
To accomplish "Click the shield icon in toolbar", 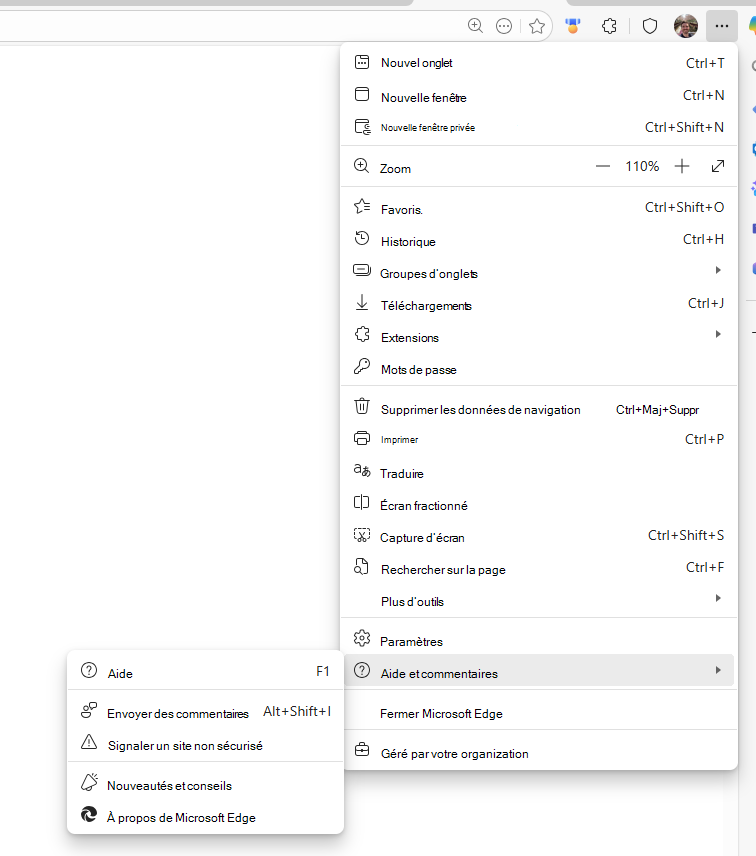I will click(x=650, y=26).
